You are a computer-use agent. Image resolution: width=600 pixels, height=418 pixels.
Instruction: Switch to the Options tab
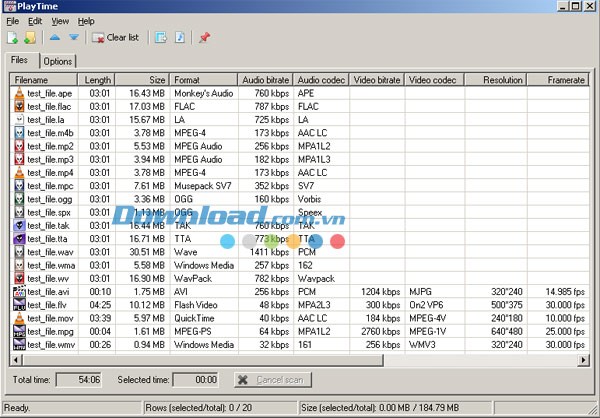pyautogui.click(x=58, y=61)
